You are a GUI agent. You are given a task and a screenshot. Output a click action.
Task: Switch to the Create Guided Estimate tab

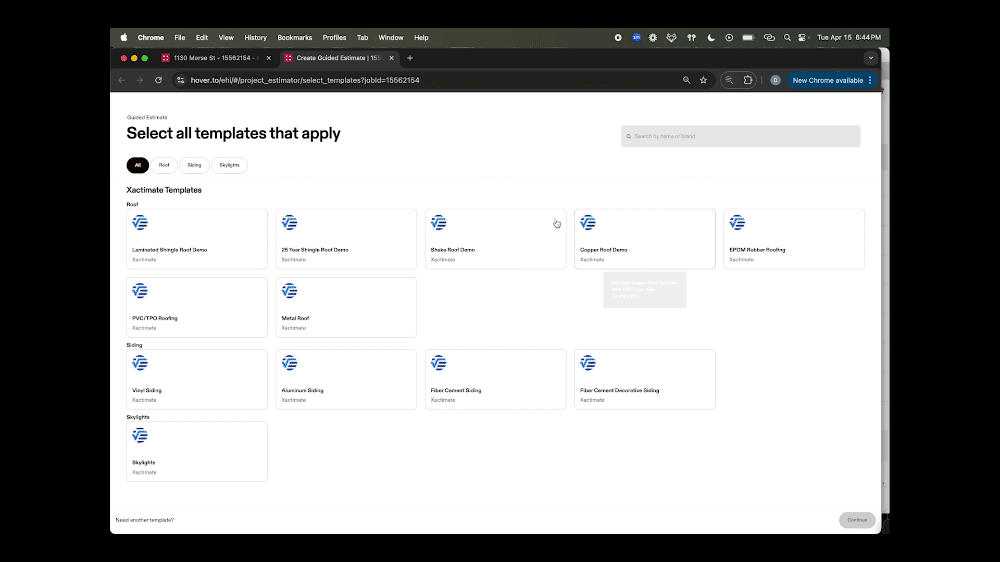tap(339, 58)
